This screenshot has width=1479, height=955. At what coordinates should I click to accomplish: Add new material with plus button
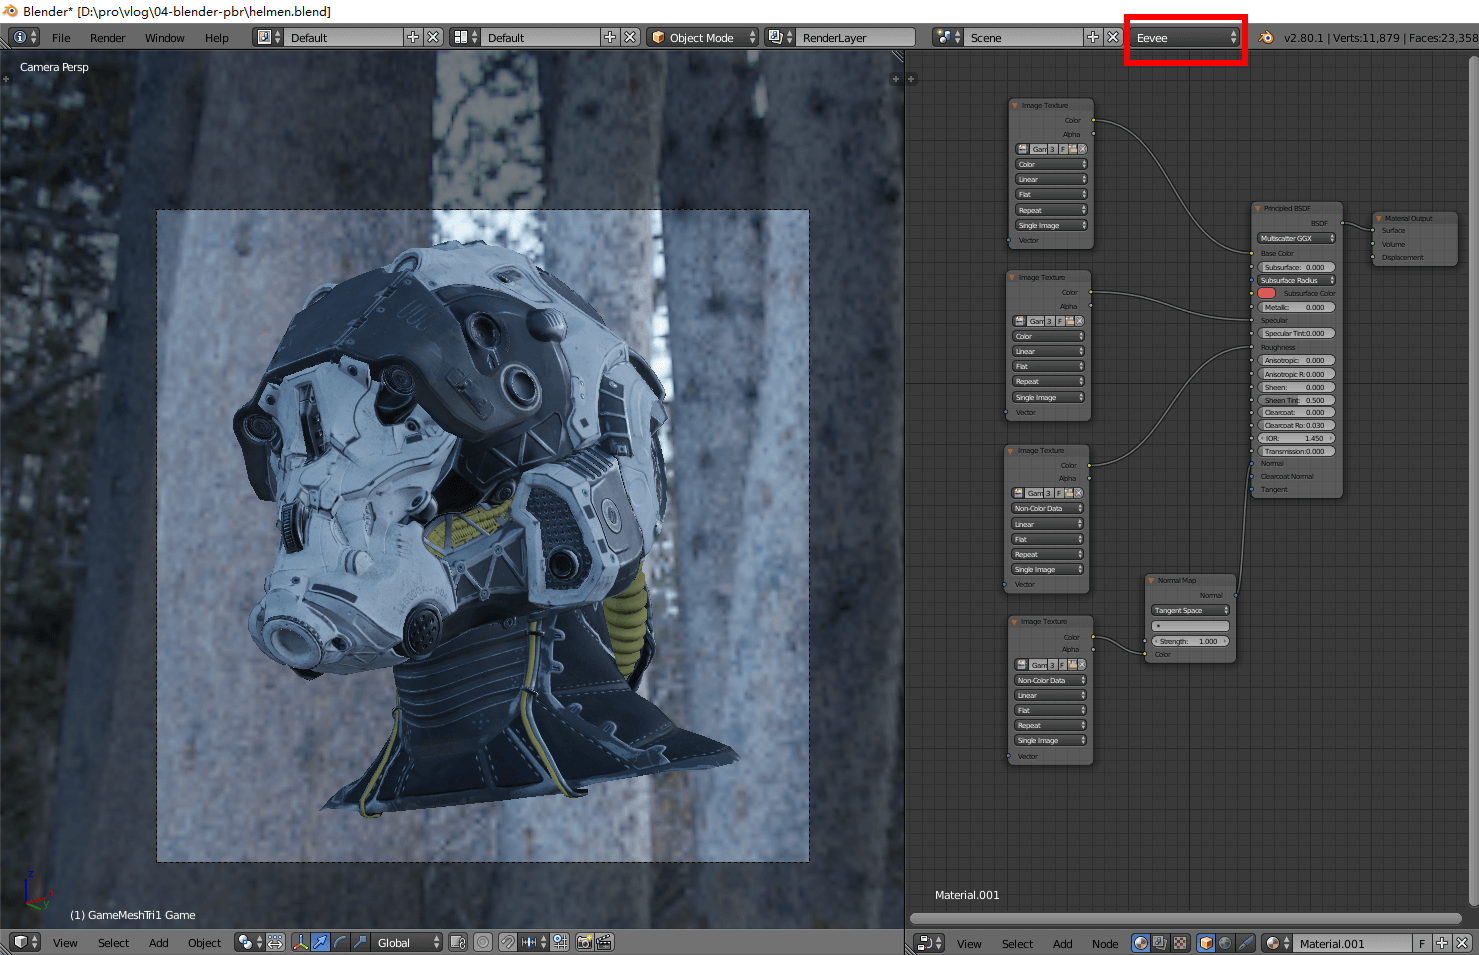tap(1441, 943)
